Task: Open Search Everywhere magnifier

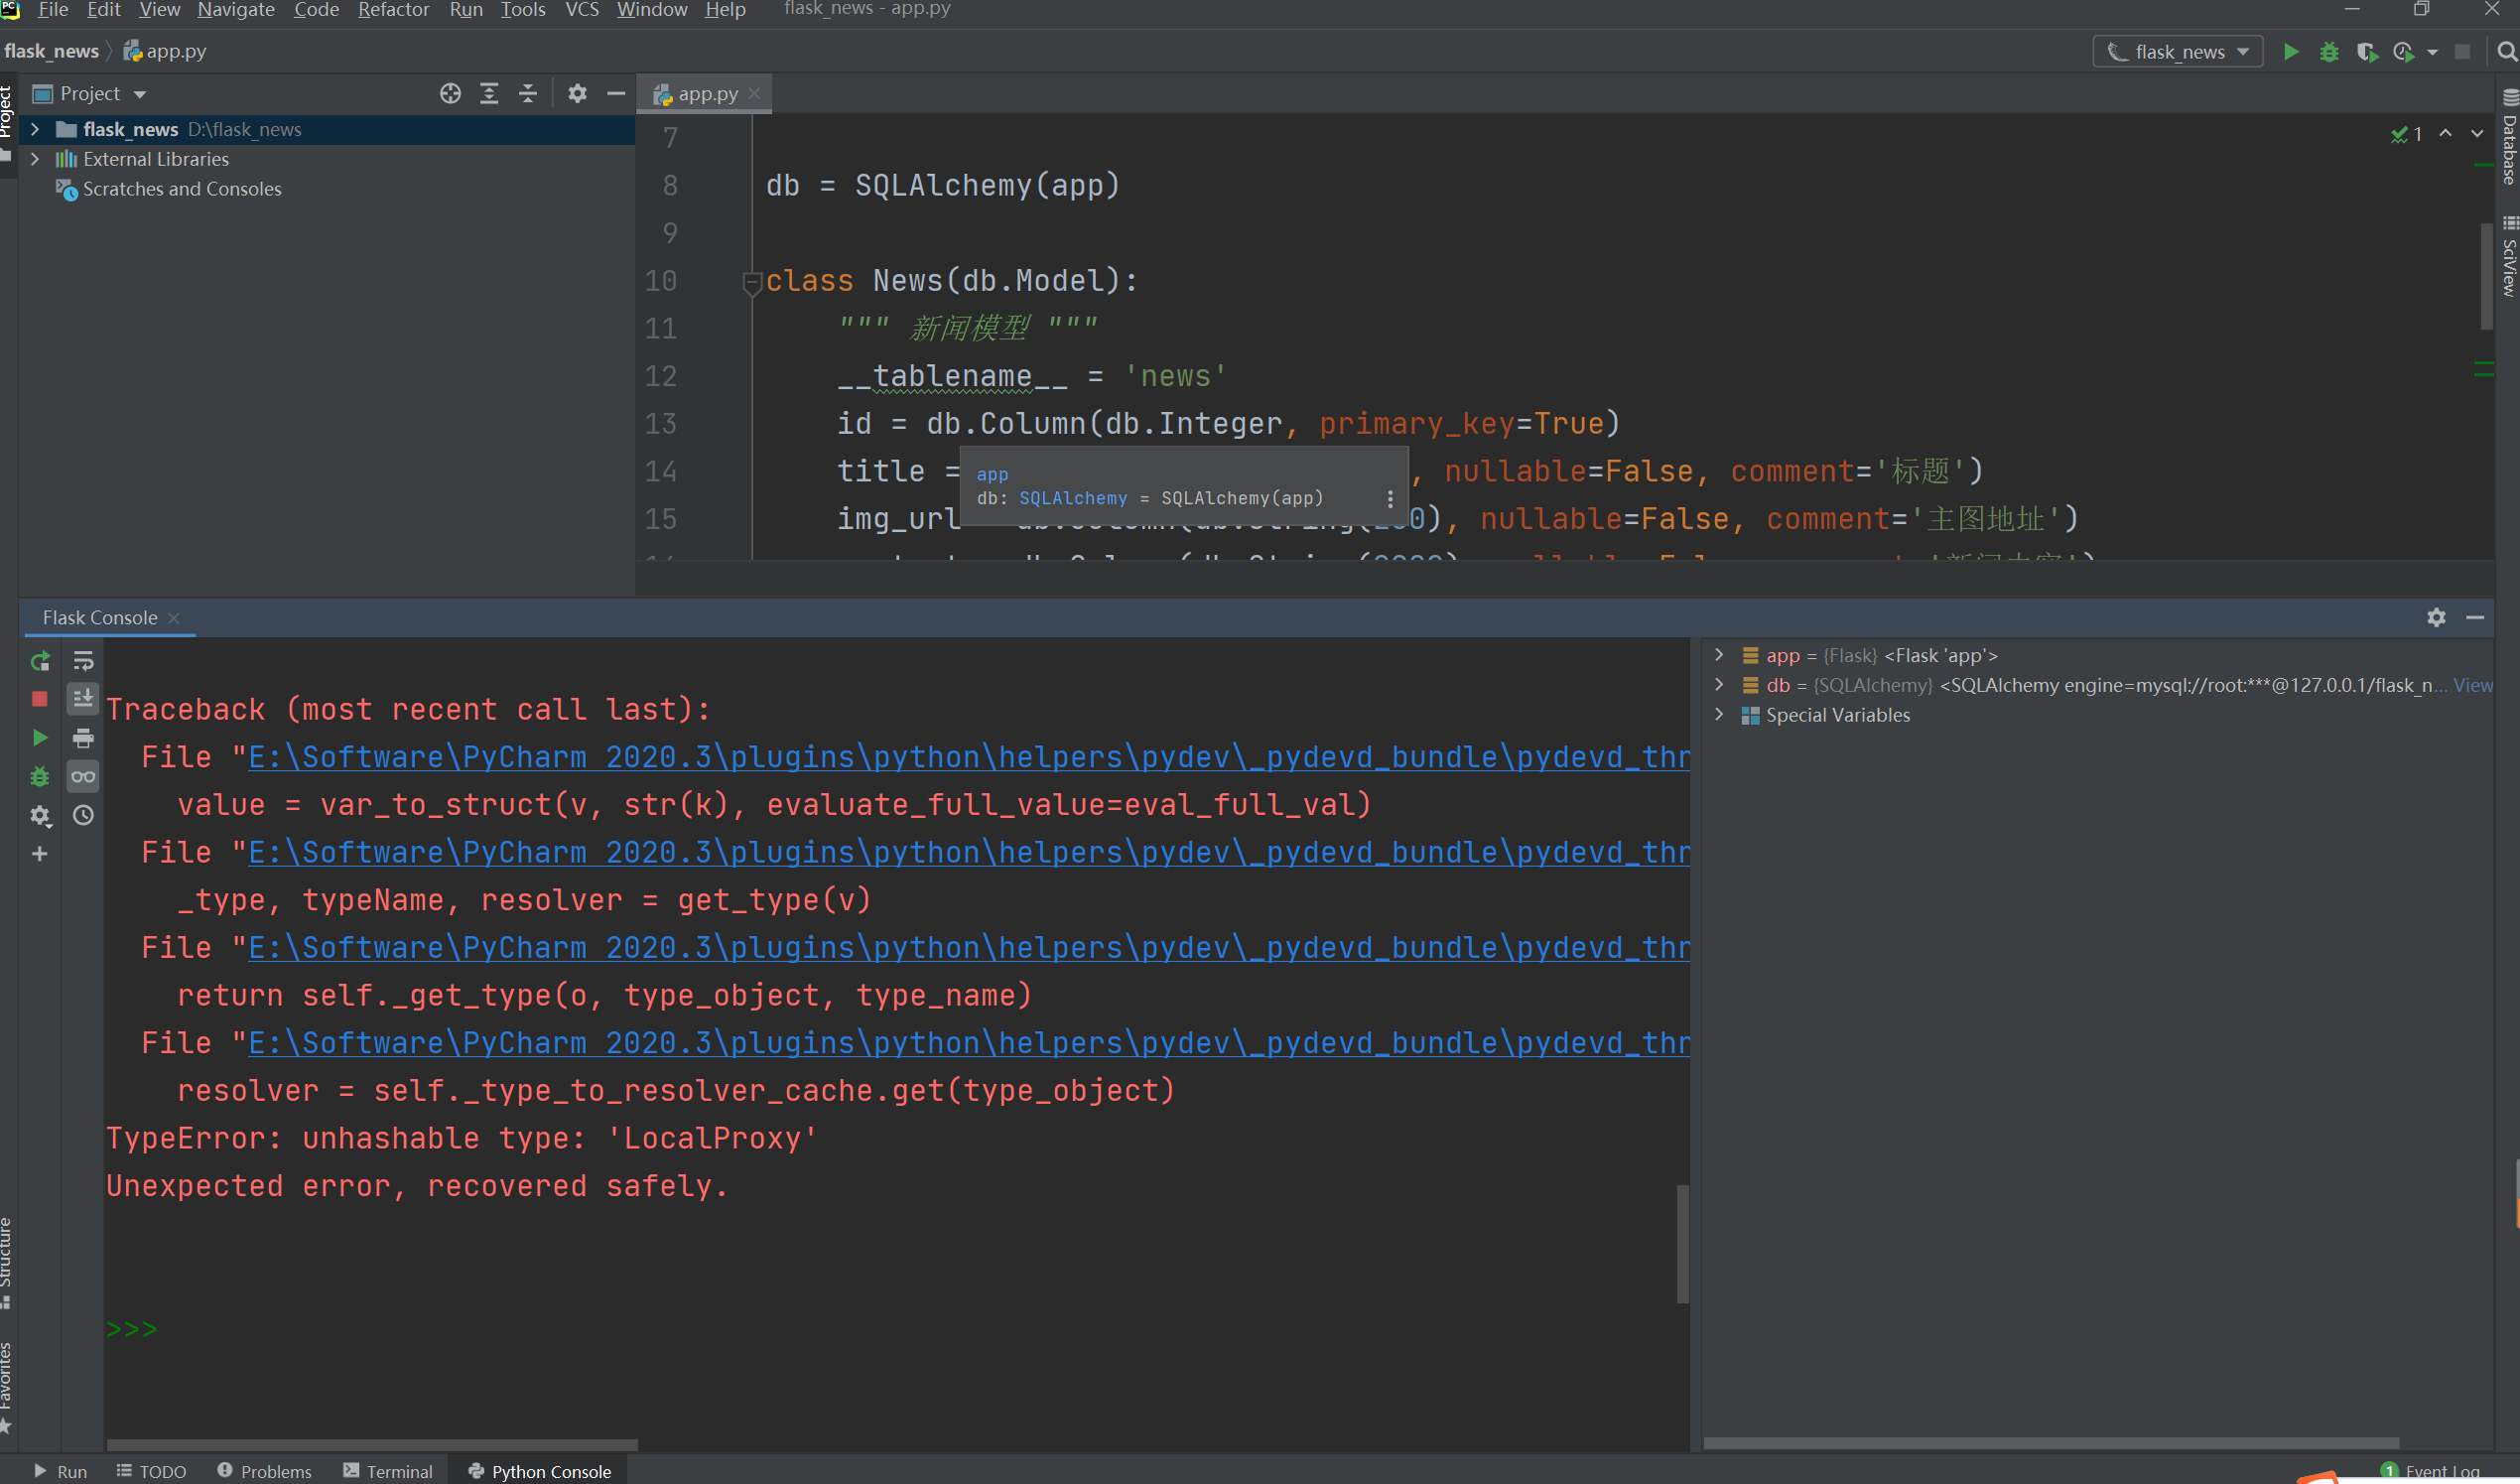Action: click(x=2506, y=51)
